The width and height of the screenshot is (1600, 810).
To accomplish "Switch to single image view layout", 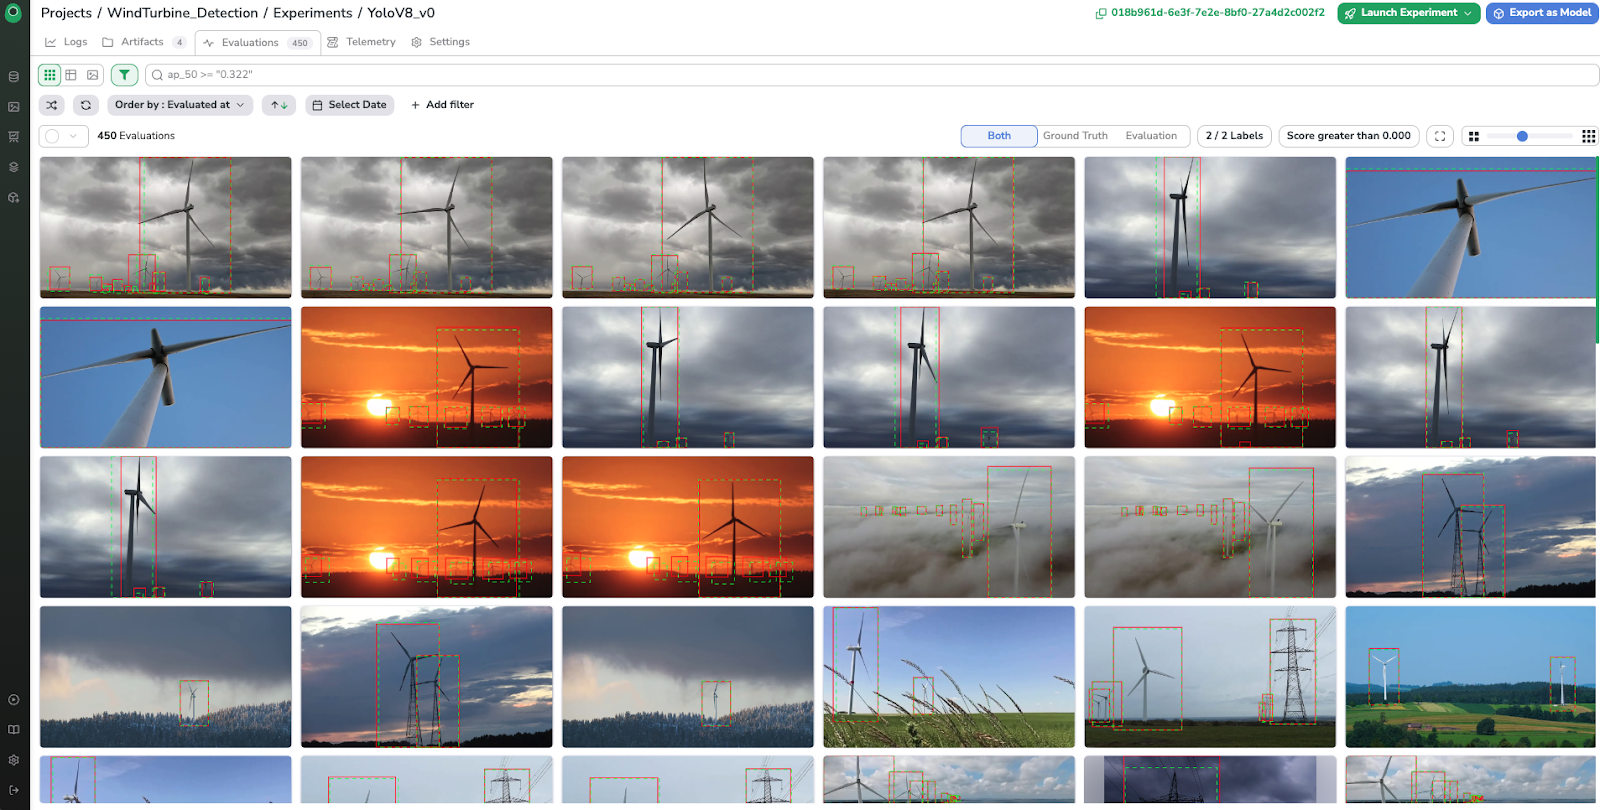I will [93, 75].
